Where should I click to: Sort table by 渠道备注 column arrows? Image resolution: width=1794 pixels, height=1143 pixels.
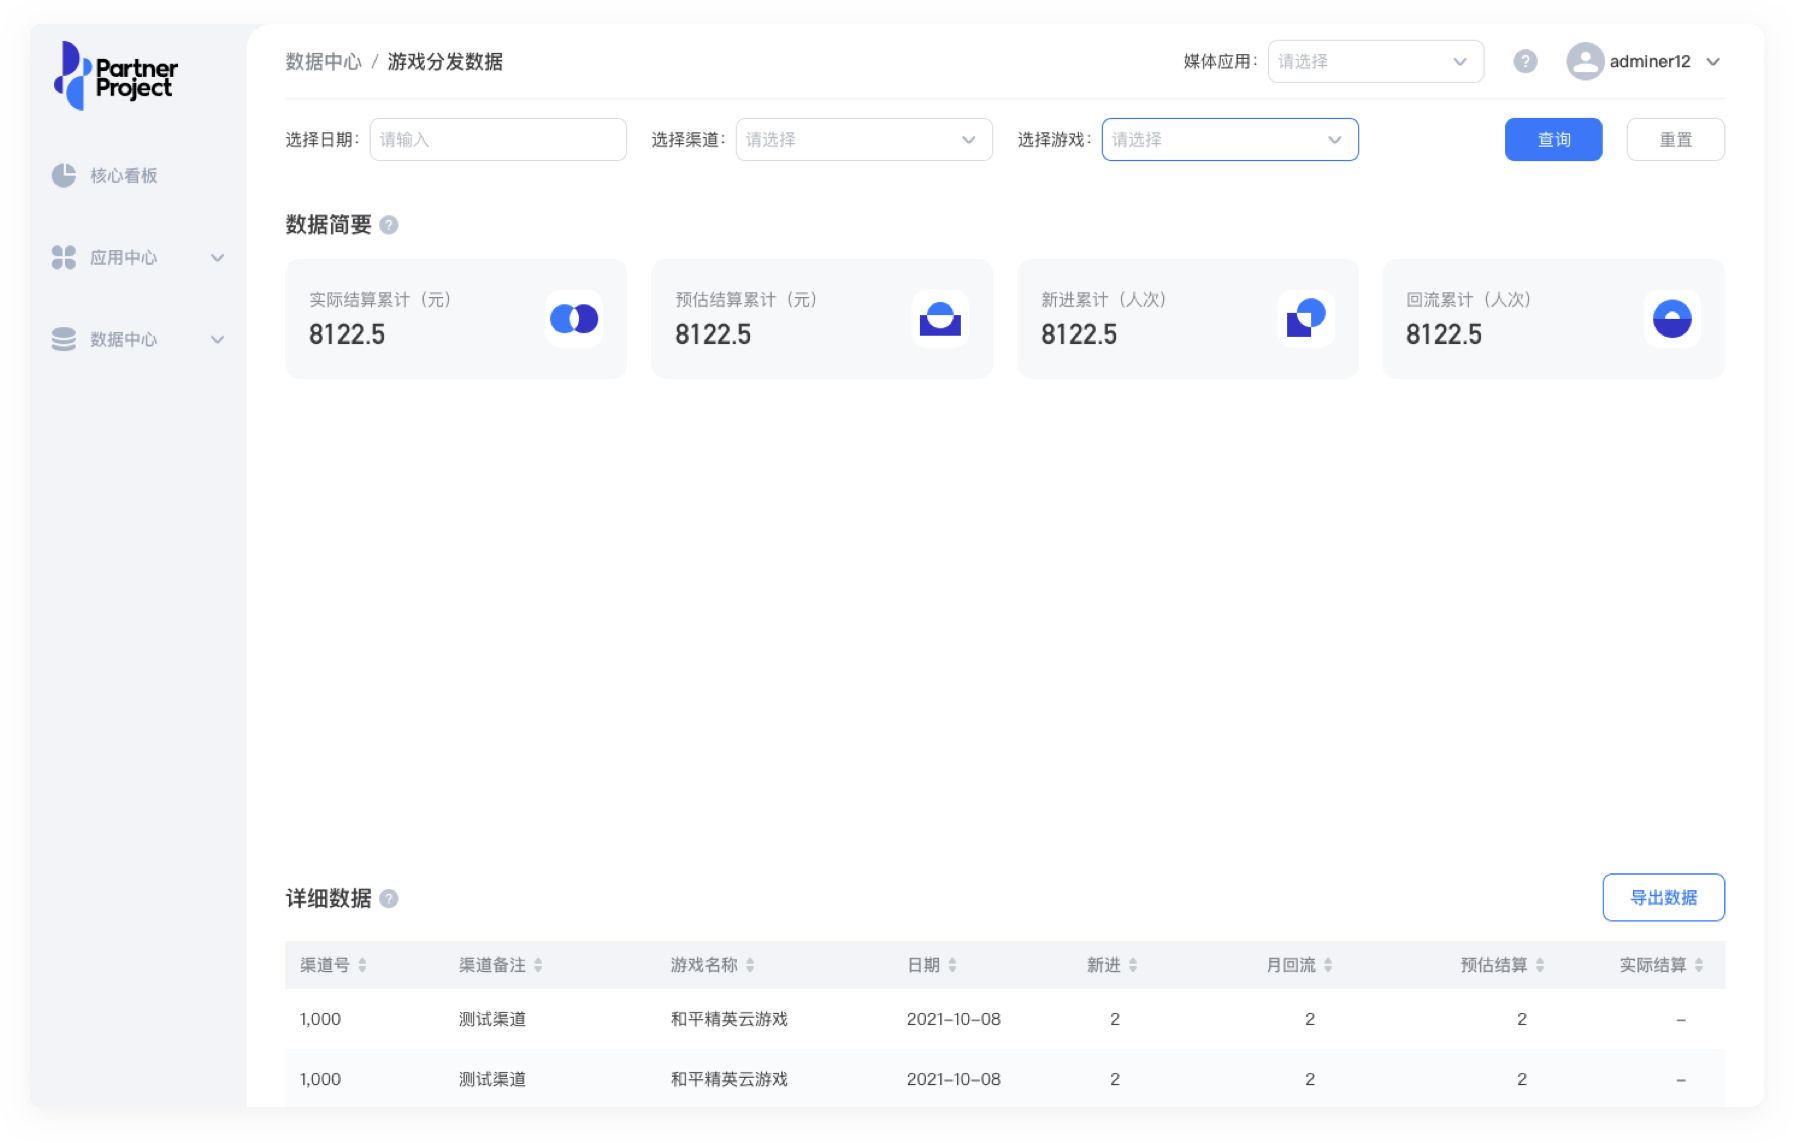538,965
